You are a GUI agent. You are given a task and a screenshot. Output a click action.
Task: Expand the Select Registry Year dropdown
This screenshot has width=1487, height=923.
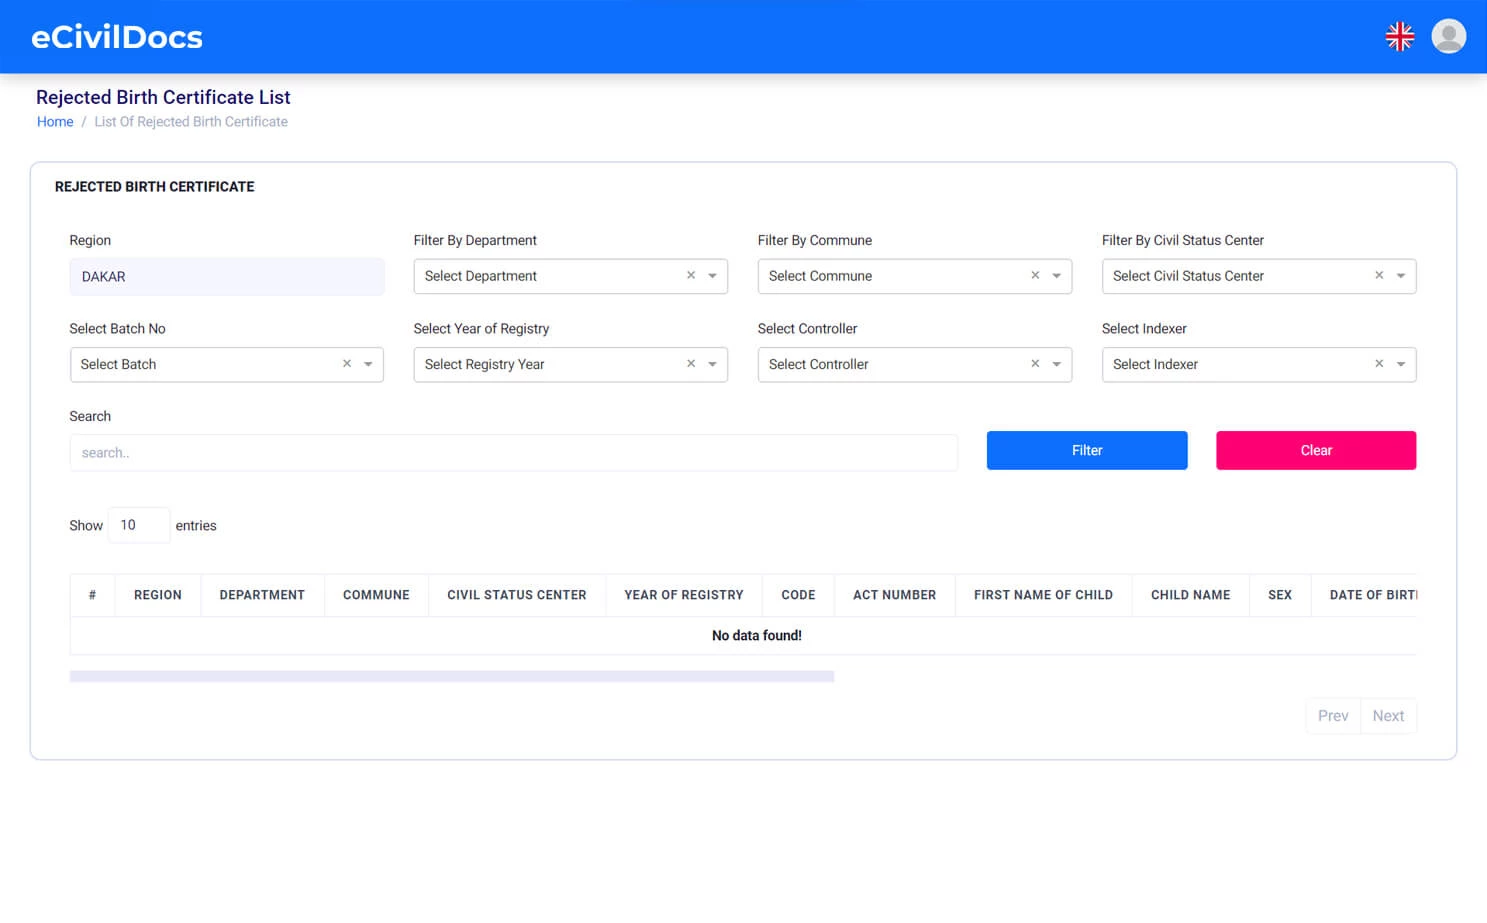pyautogui.click(x=712, y=364)
